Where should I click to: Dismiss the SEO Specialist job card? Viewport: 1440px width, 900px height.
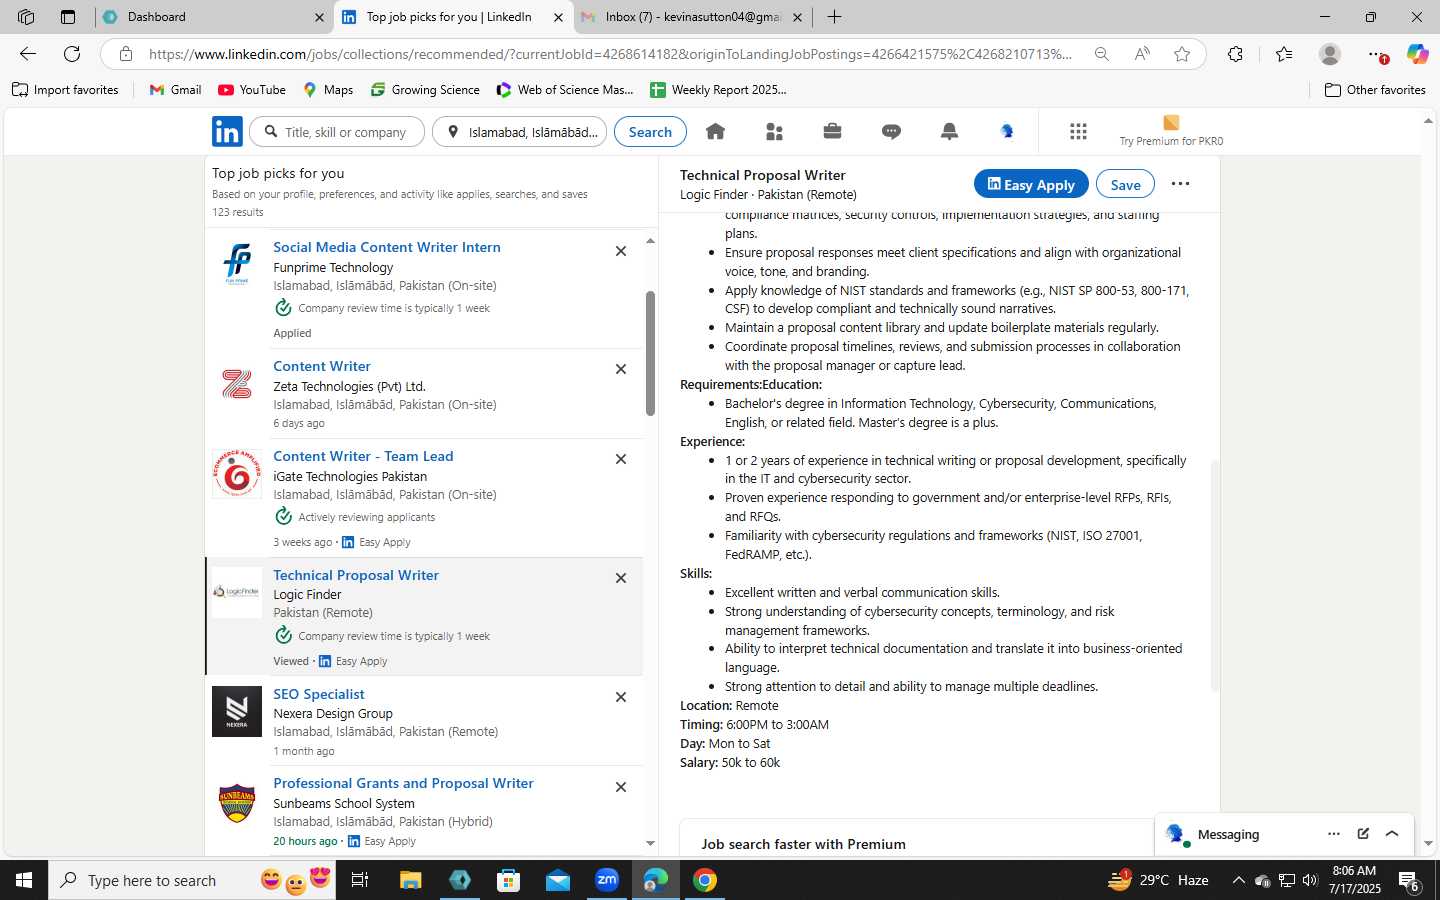click(621, 697)
